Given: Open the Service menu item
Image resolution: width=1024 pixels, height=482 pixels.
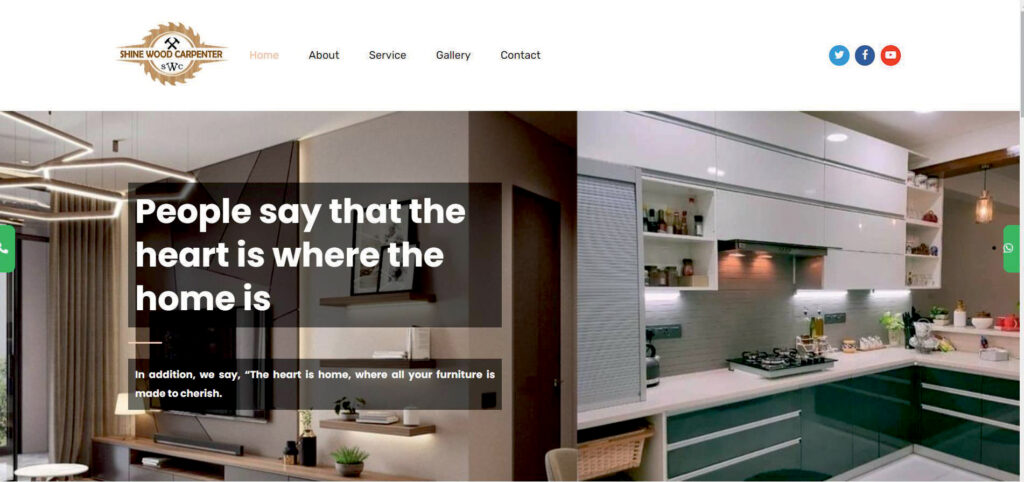Looking at the screenshot, I should point(387,56).
